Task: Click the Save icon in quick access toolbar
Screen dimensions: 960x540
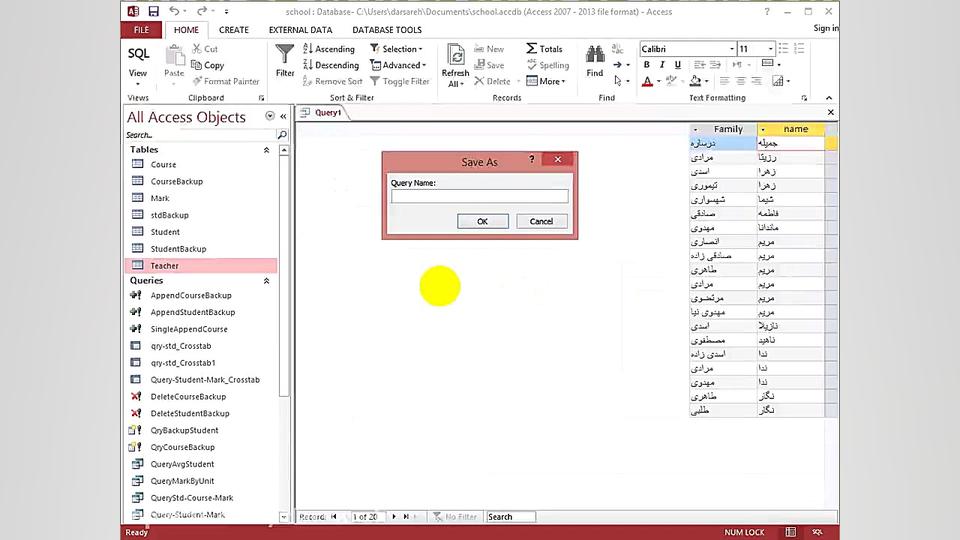Action: click(154, 11)
